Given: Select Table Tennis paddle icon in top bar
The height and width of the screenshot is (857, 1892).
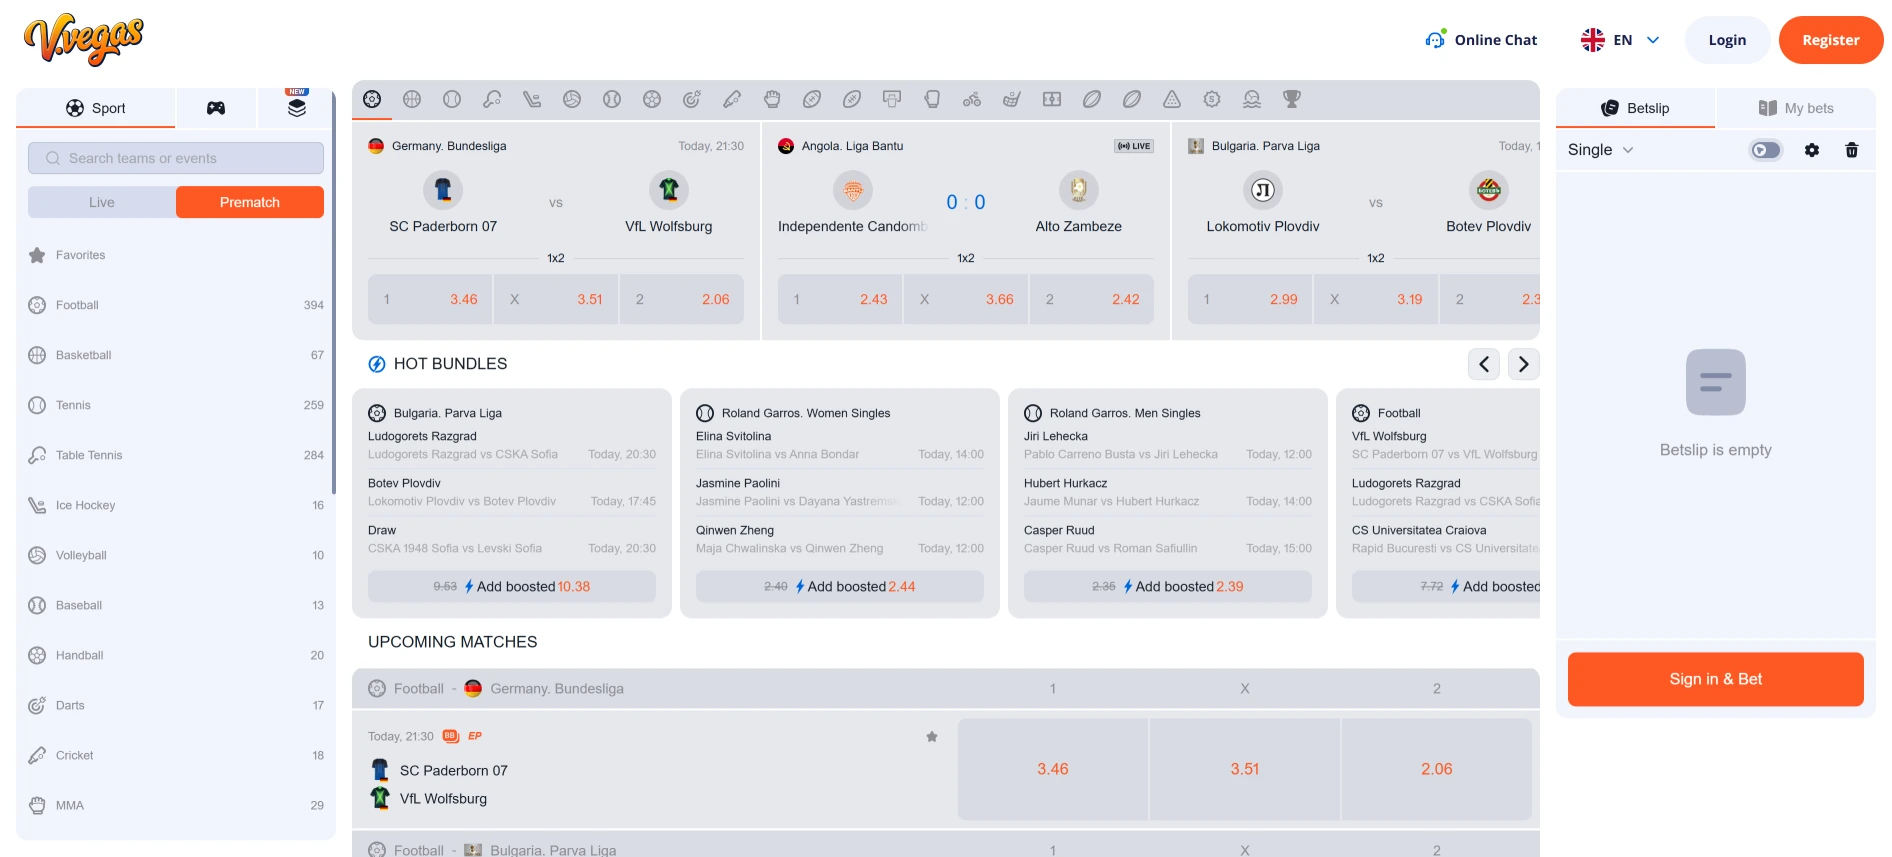Looking at the screenshot, I should (492, 99).
